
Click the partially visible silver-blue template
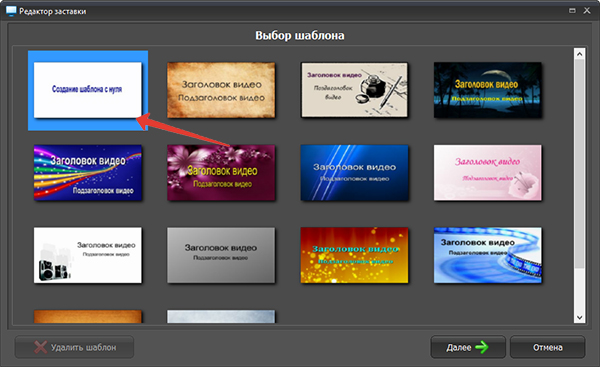(221, 316)
